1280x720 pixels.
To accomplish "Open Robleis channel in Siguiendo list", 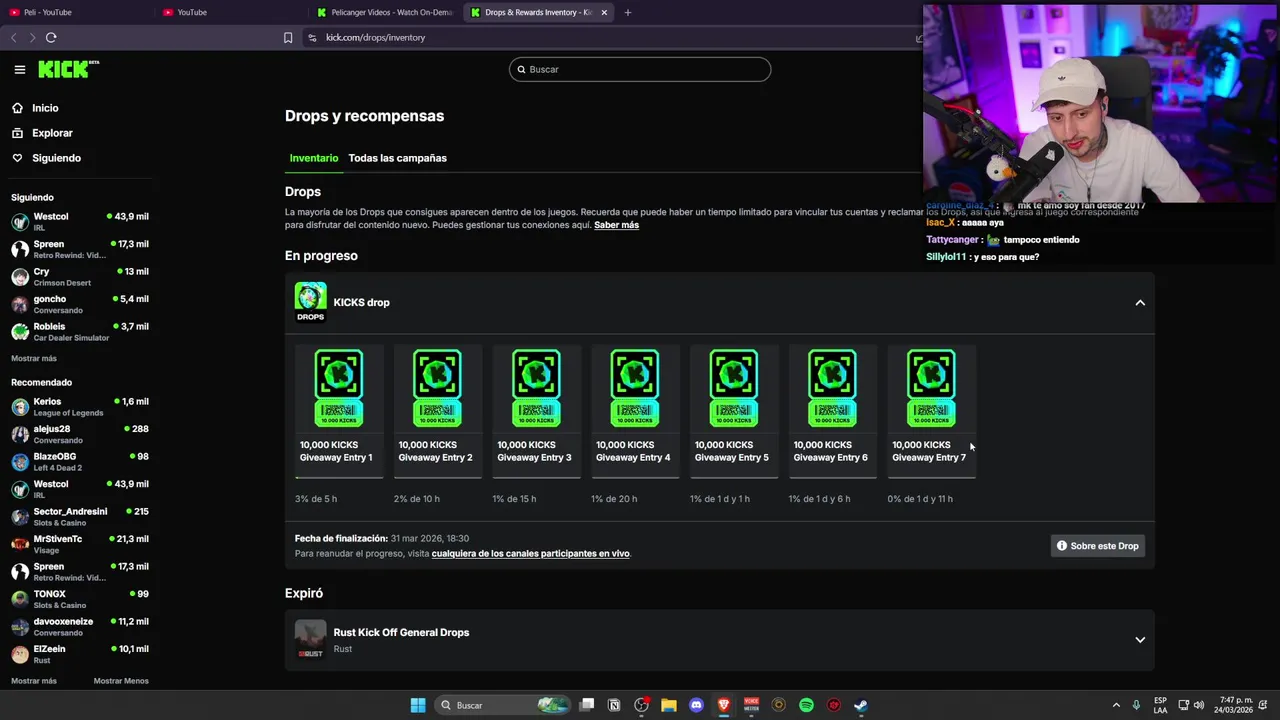I will [80, 332].
